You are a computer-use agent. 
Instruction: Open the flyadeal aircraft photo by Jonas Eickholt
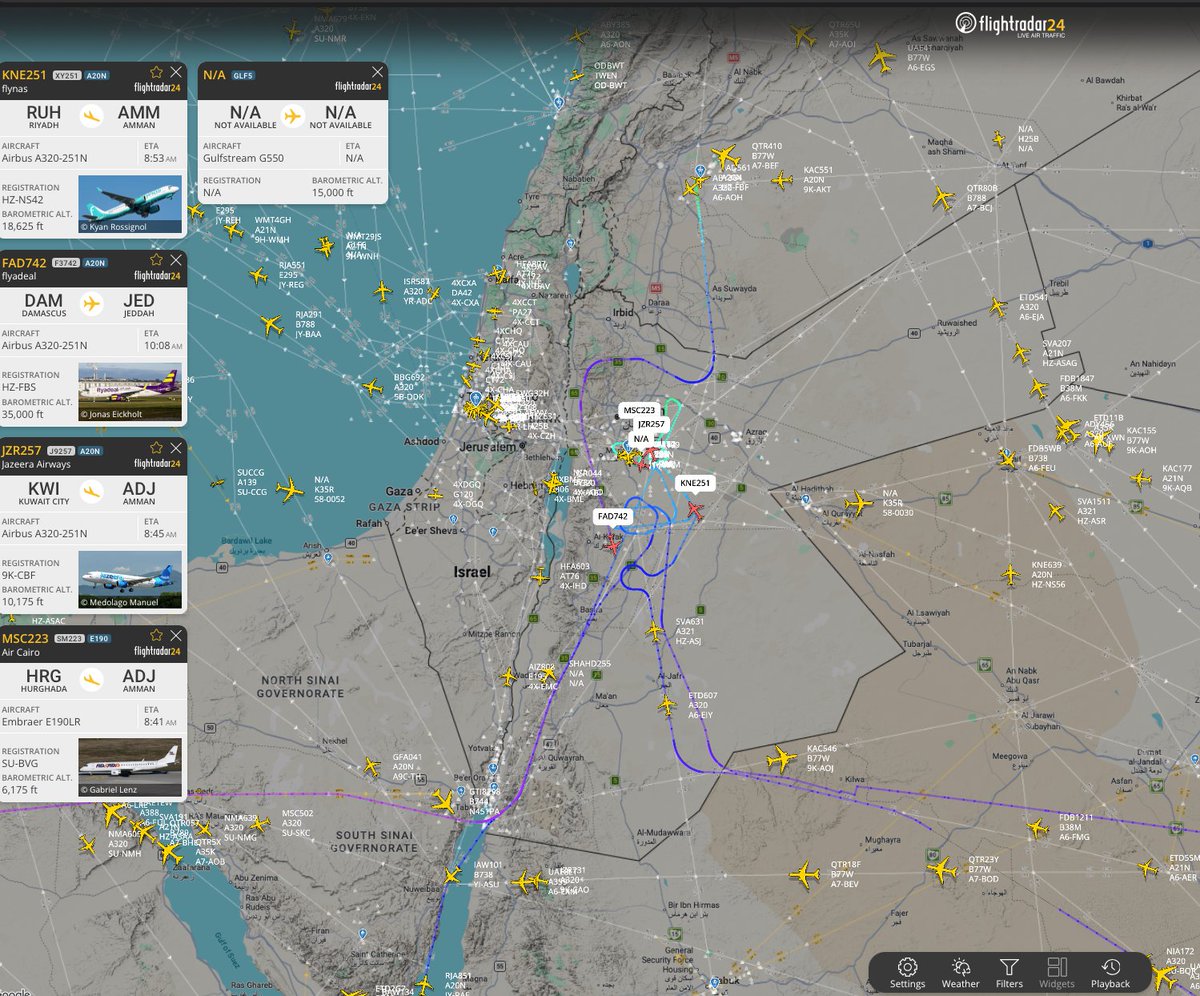tap(130, 392)
